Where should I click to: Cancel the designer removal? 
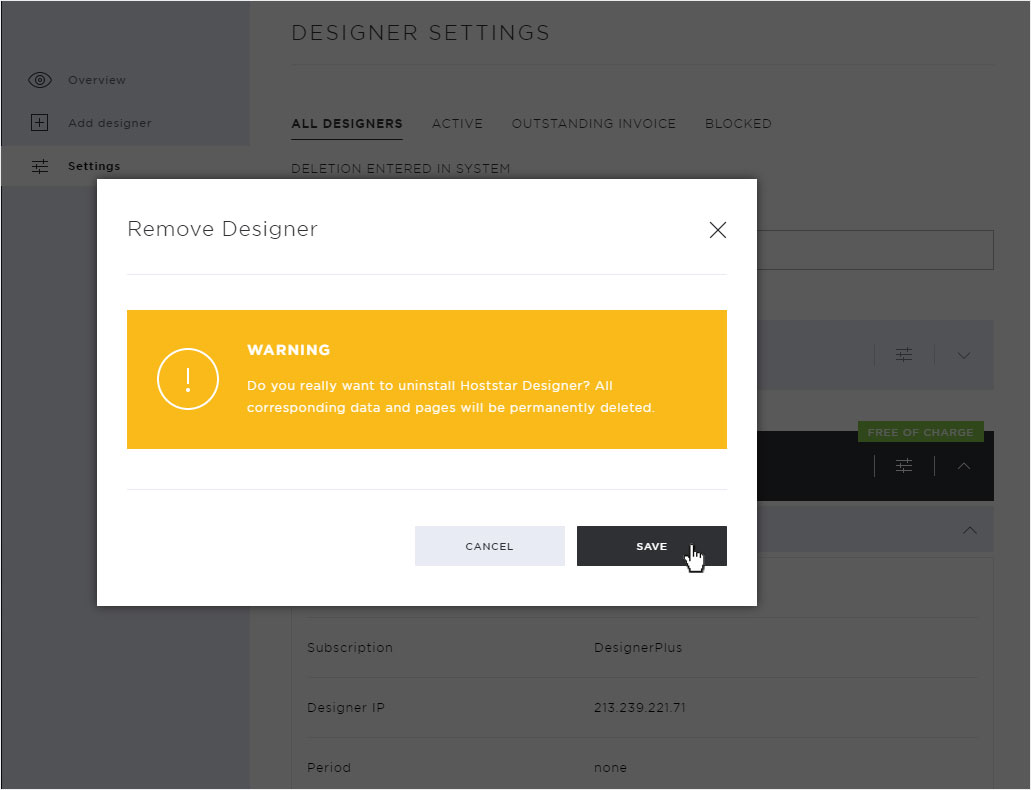click(490, 546)
